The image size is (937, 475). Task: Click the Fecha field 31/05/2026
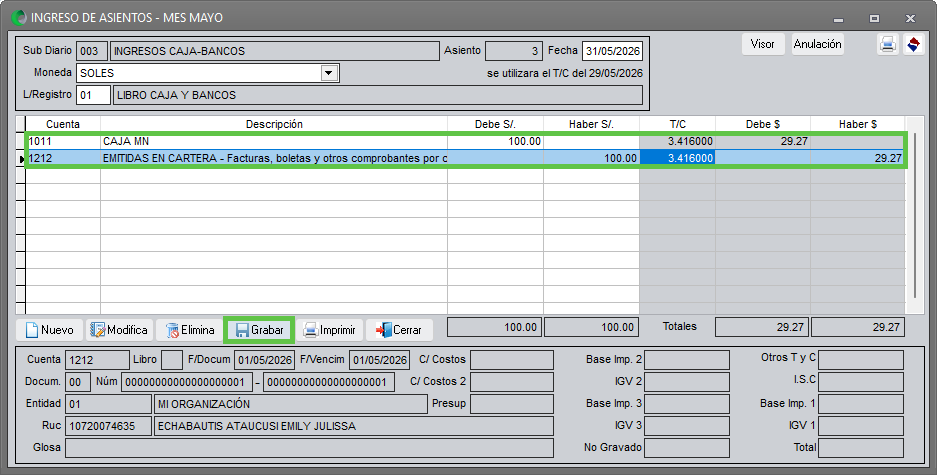click(x=613, y=51)
